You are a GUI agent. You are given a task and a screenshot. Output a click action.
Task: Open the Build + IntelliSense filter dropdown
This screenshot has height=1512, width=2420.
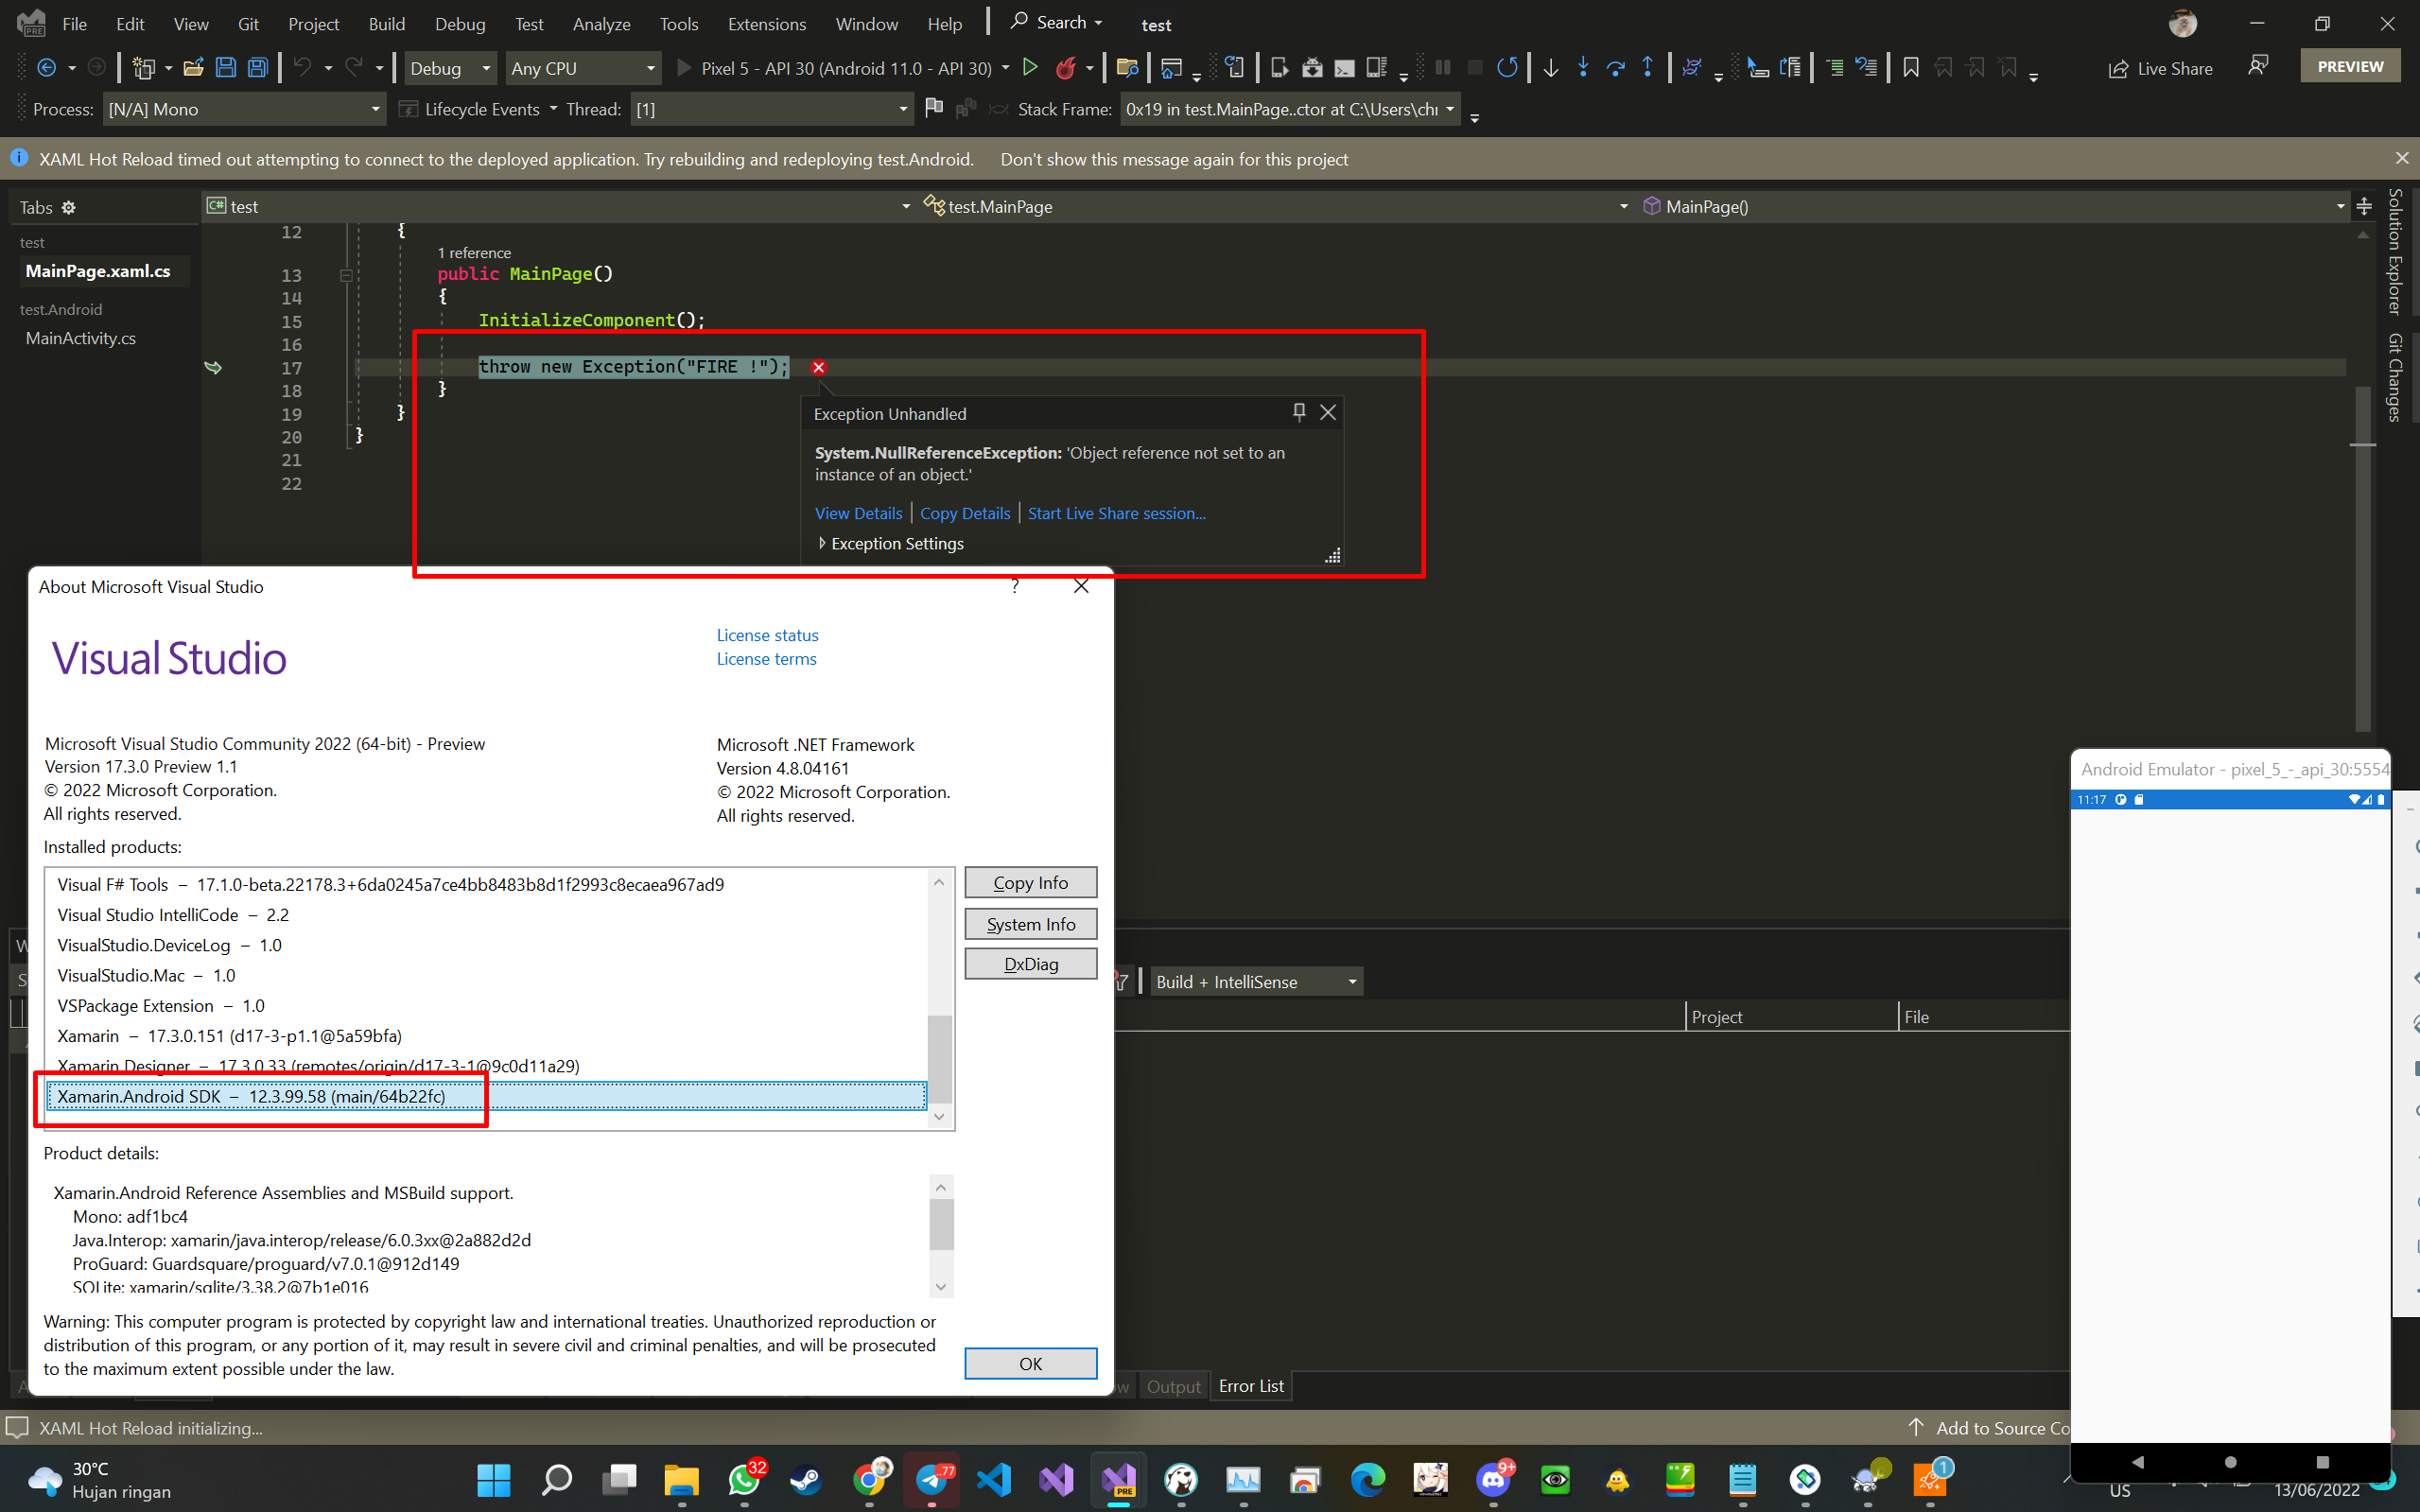[x=1256, y=982]
